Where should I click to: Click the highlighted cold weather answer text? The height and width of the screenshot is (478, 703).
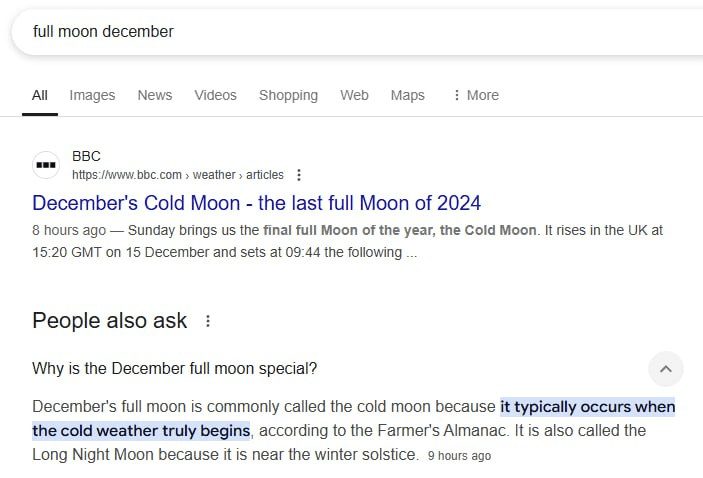tap(587, 408)
